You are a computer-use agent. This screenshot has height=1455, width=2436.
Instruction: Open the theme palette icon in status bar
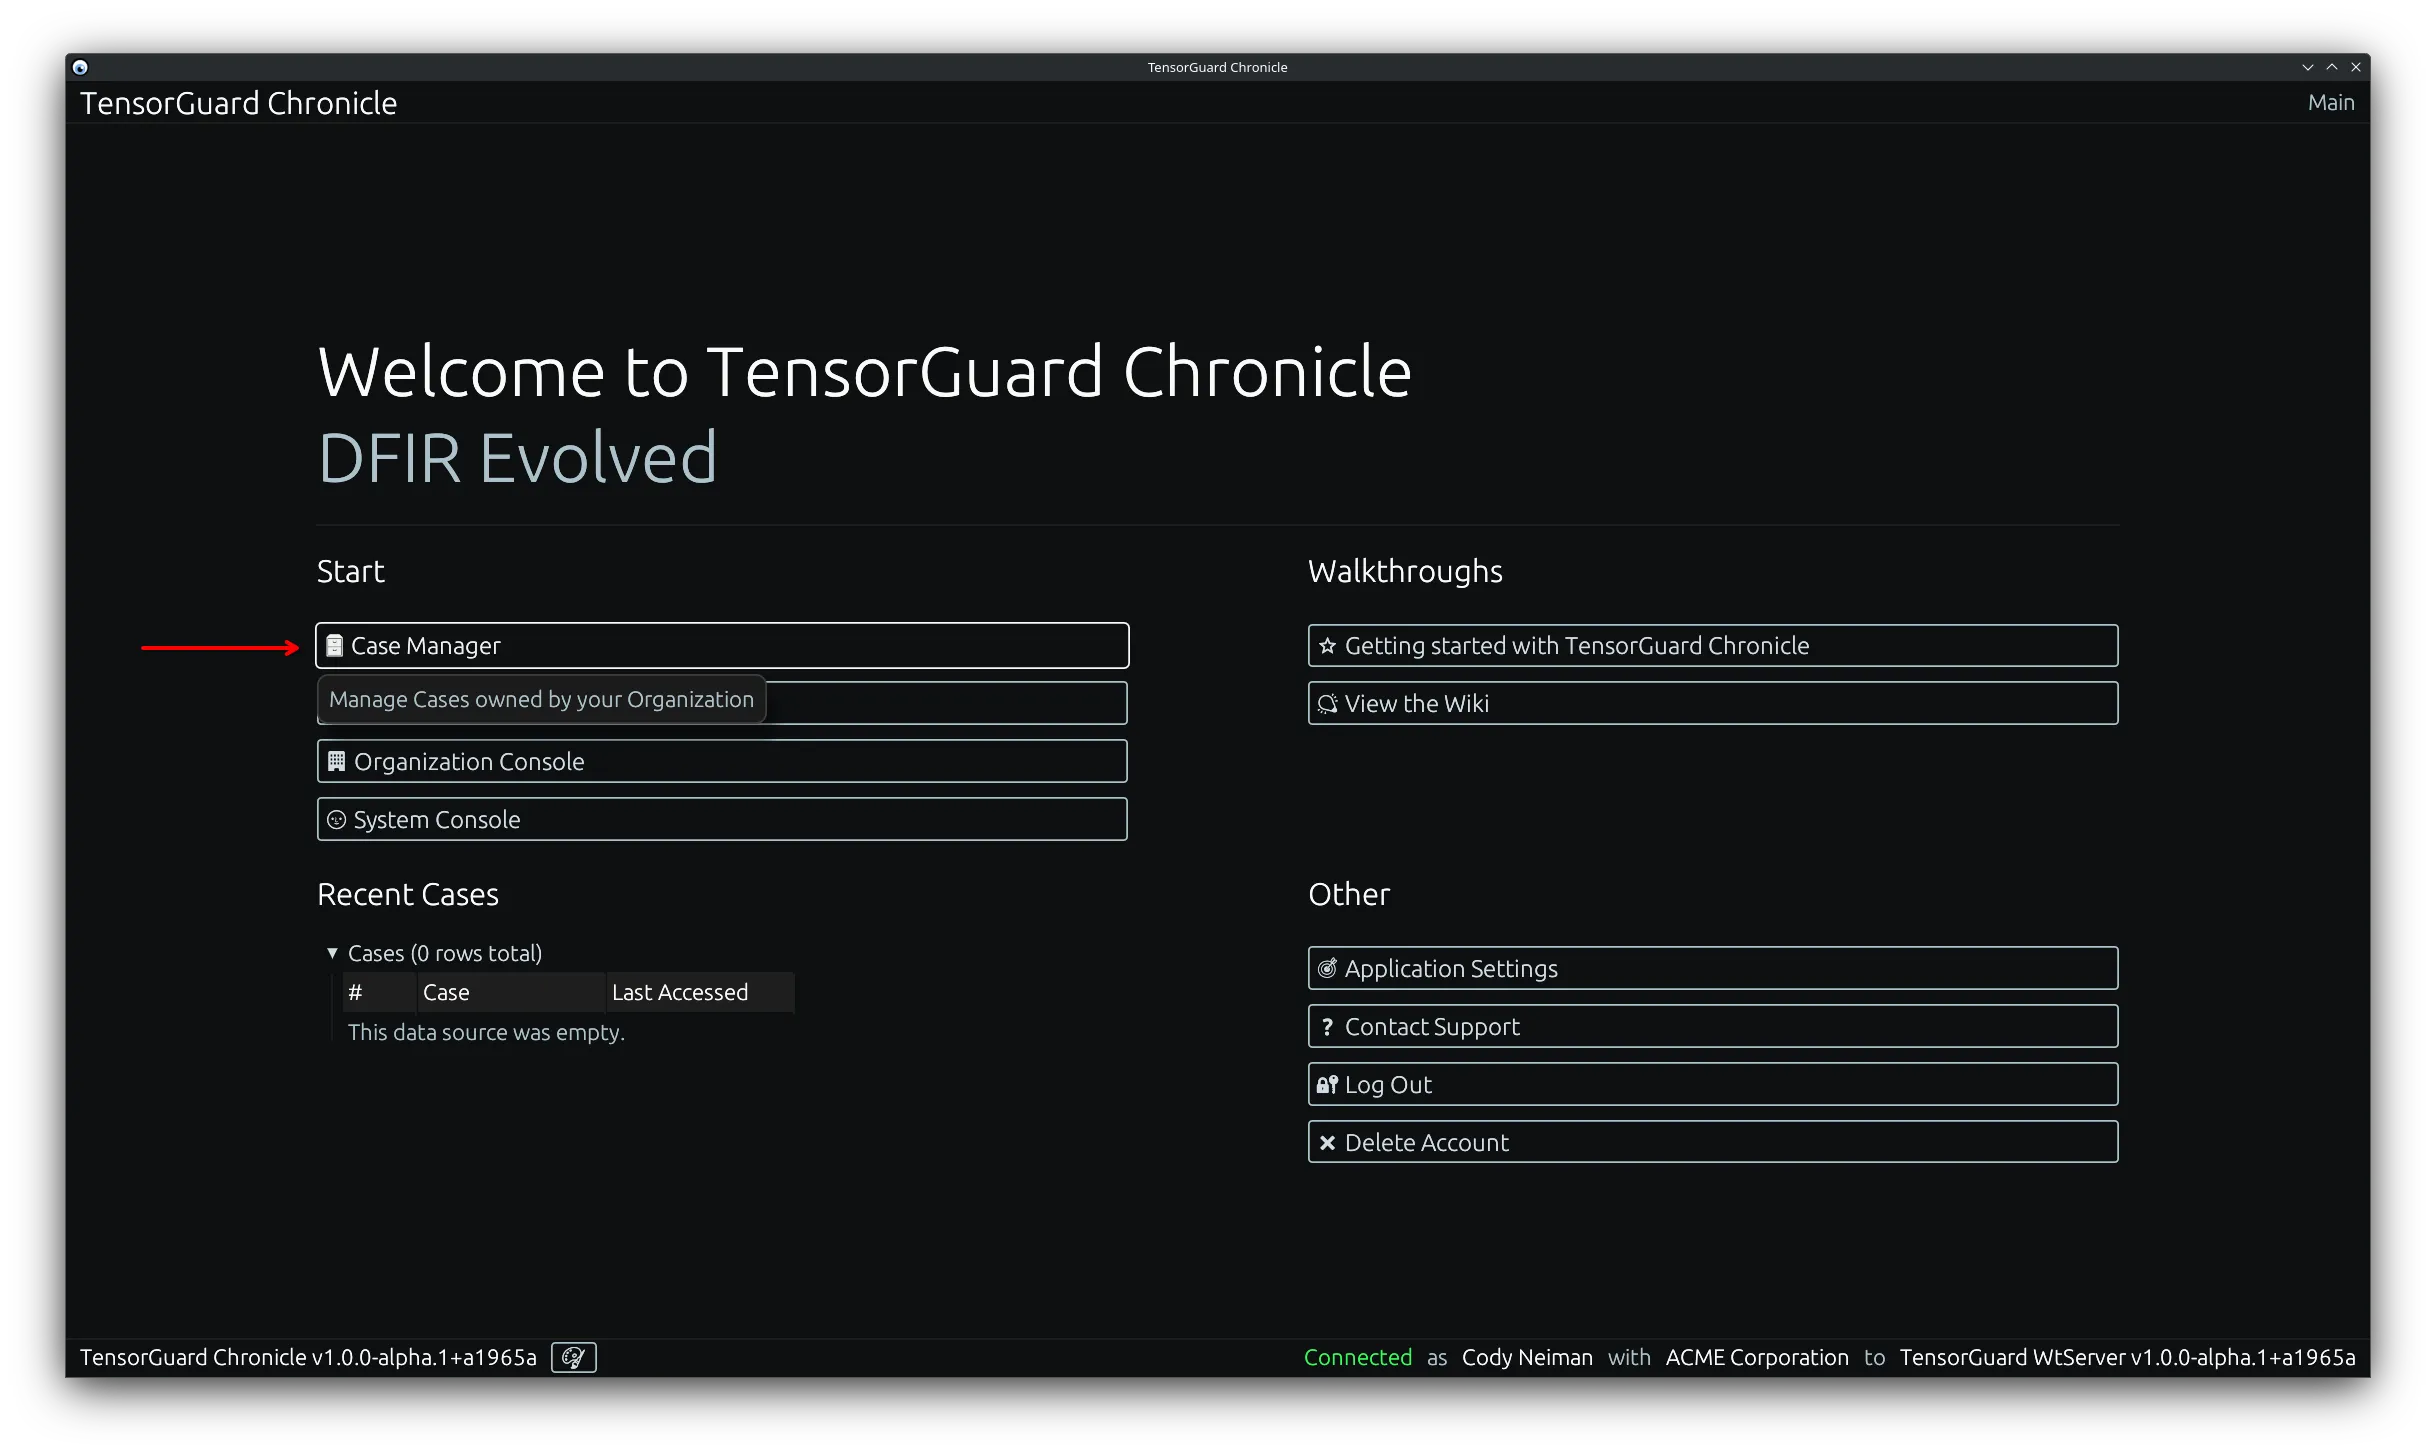click(573, 1357)
